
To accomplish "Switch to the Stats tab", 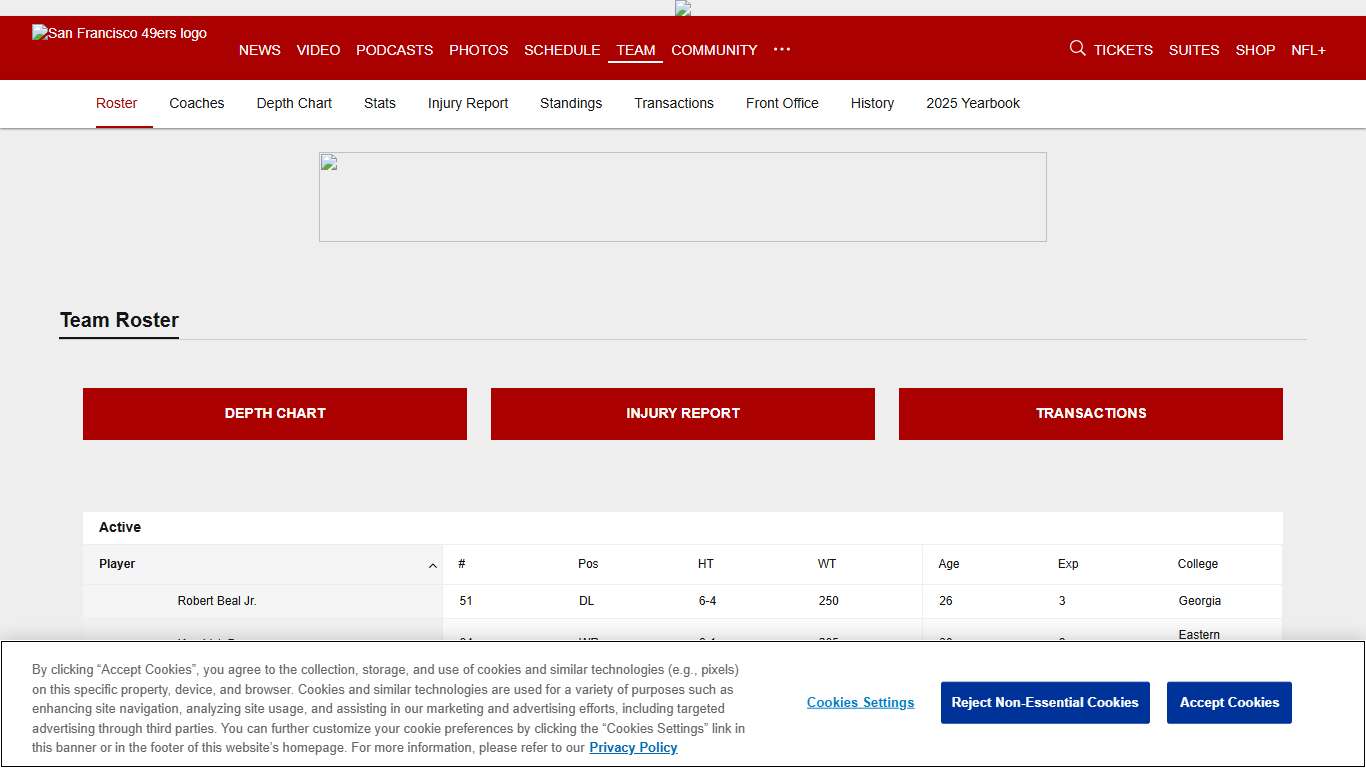I will click(x=380, y=103).
